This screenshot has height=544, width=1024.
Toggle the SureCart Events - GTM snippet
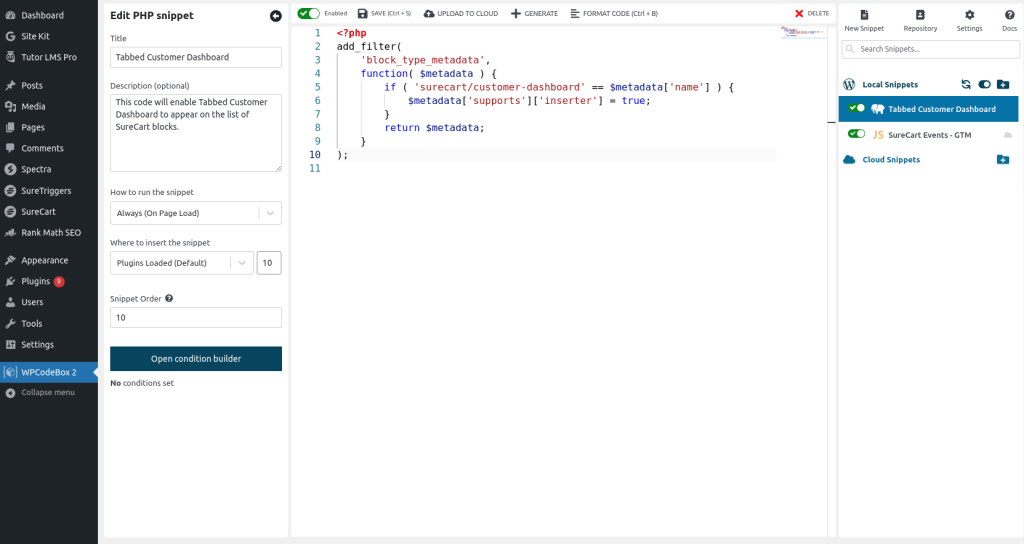[x=856, y=134]
